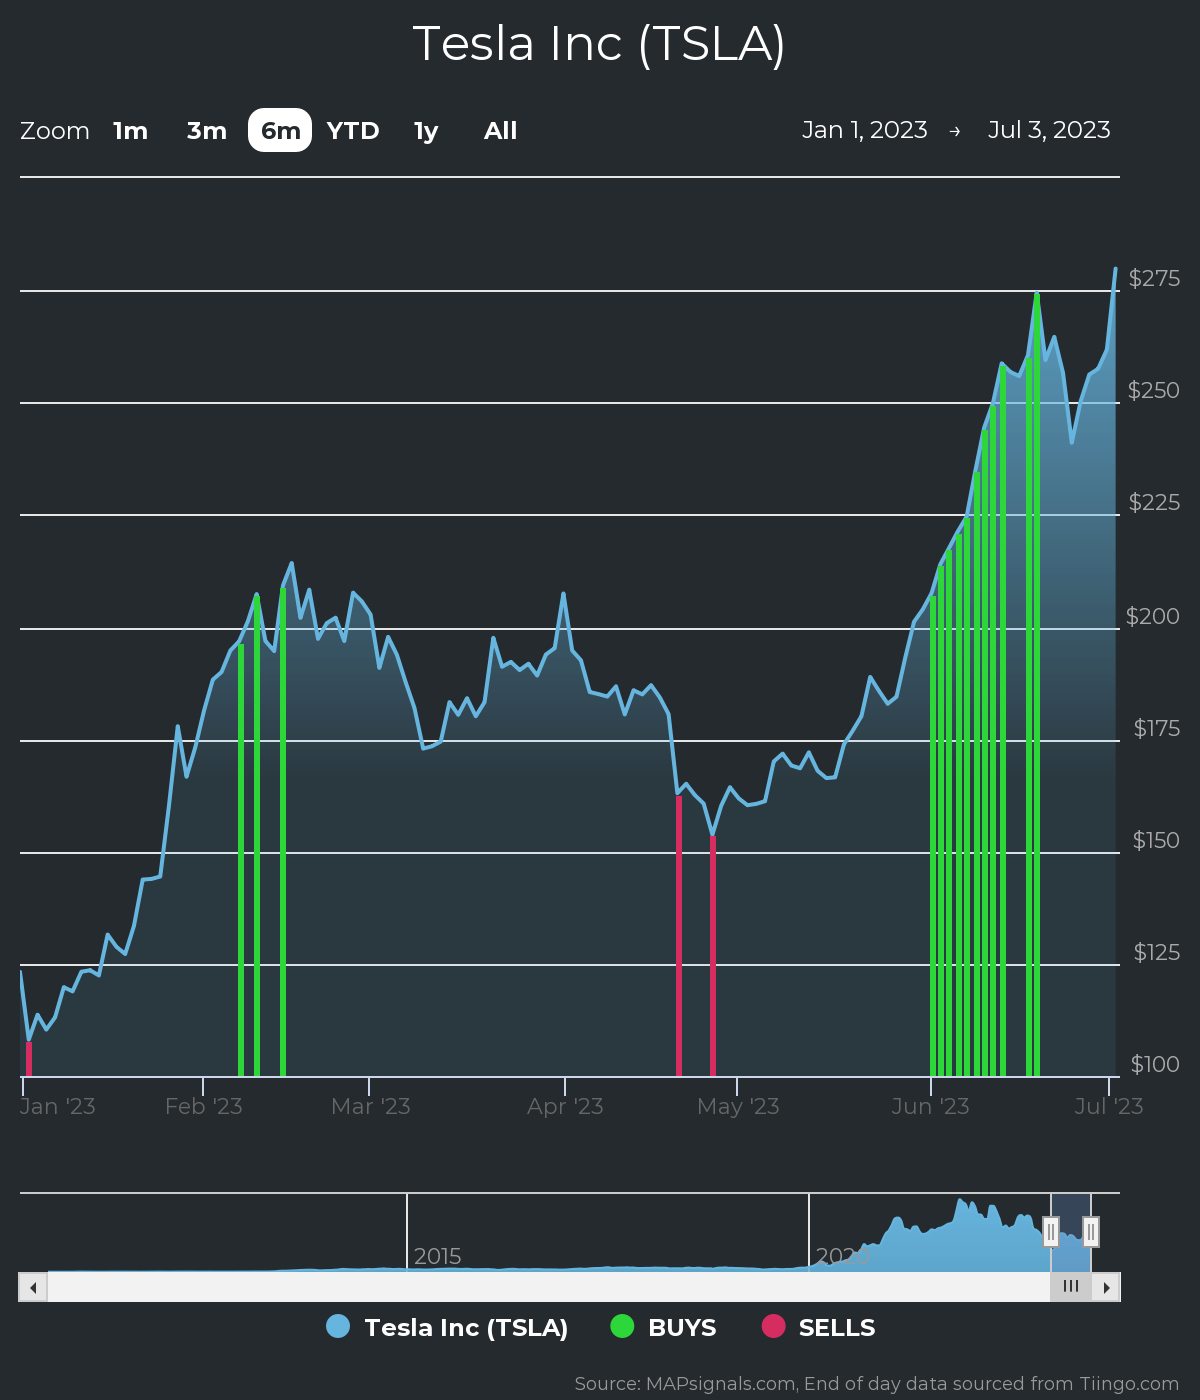Image resolution: width=1200 pixels, height=1400 pixels.
Task: Click the $125 y-axis label
Action: tap(1156, 952)
